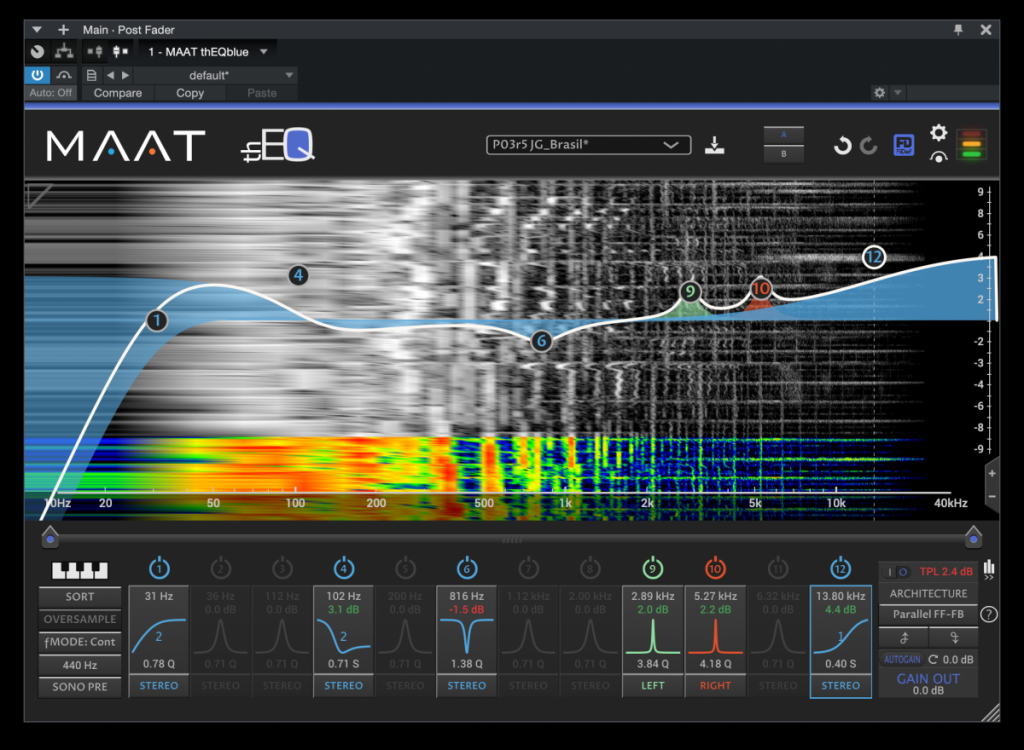Click the pin window icon

(958, 29)
